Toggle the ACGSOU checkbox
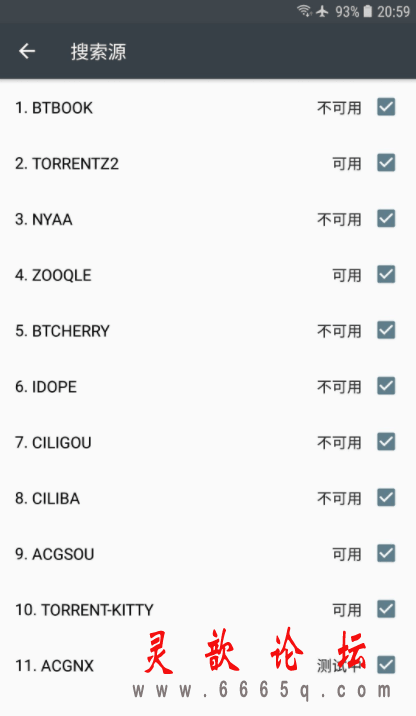Screen dimensions: 416x716 coord(386,553)
